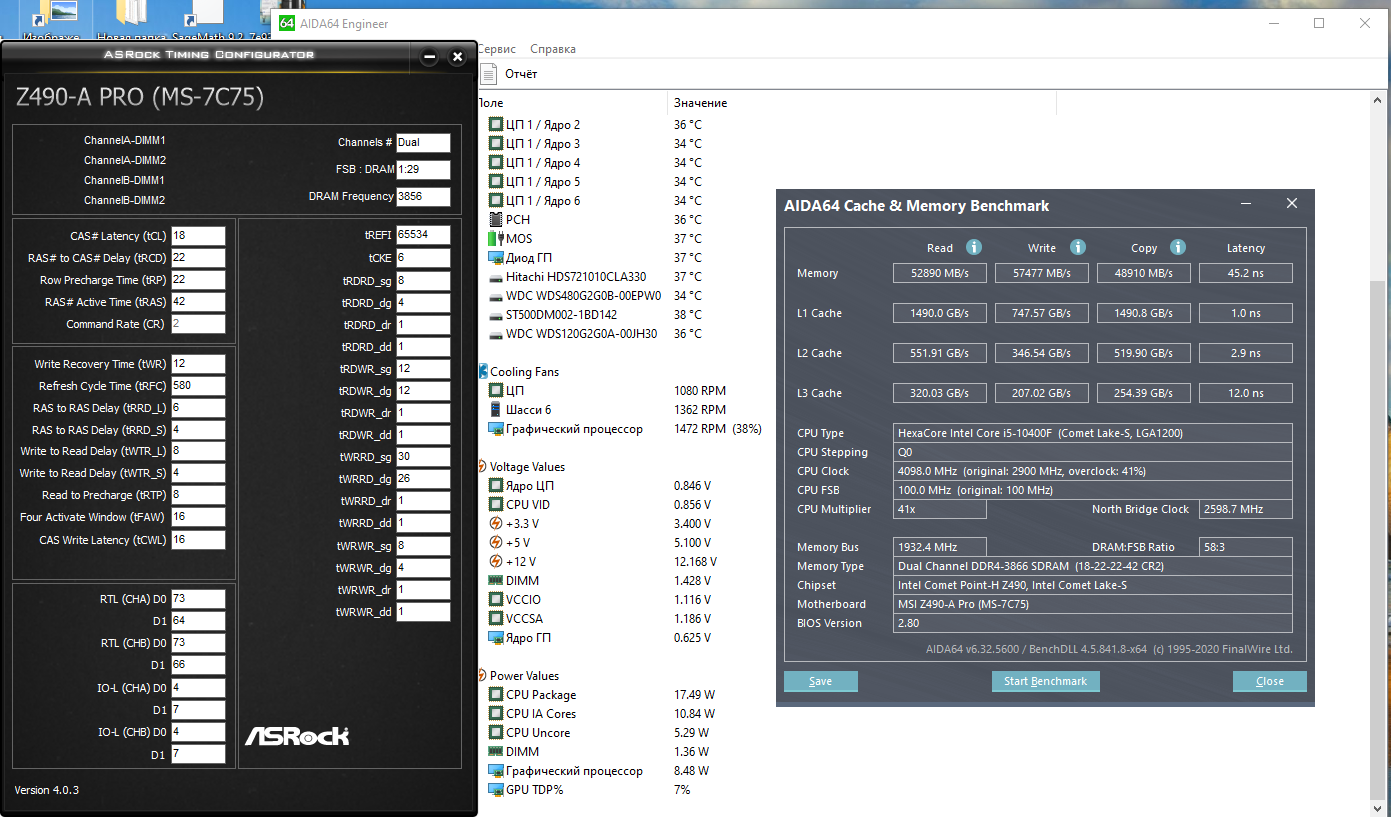Screen dimensions: 1391x817
Task: Click the Row Precharge Time (tRP) field
Action: [198, 280]
